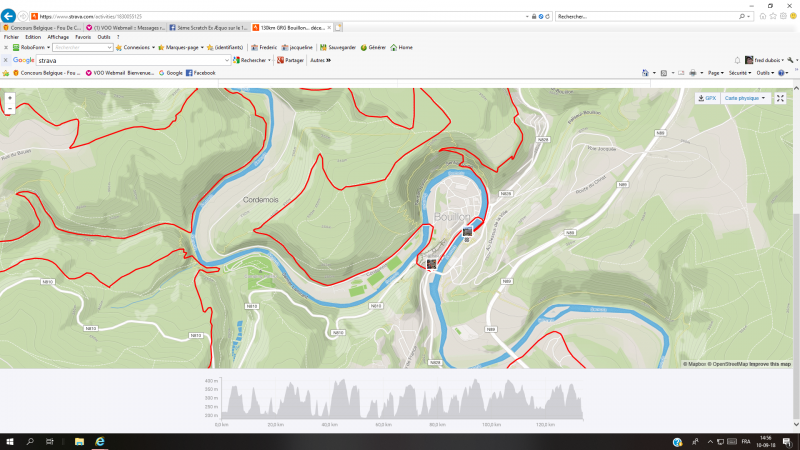Click RoboForm Sauvegarder button
Viewport: 800px width, 450px height.
338,47
